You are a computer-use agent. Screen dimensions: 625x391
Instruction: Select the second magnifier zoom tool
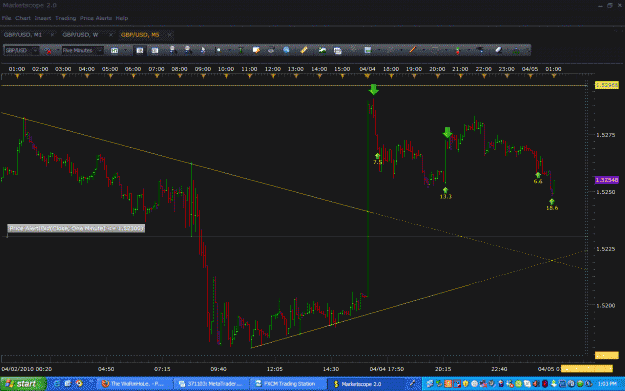pyautogui.click(x=187, y=50)
